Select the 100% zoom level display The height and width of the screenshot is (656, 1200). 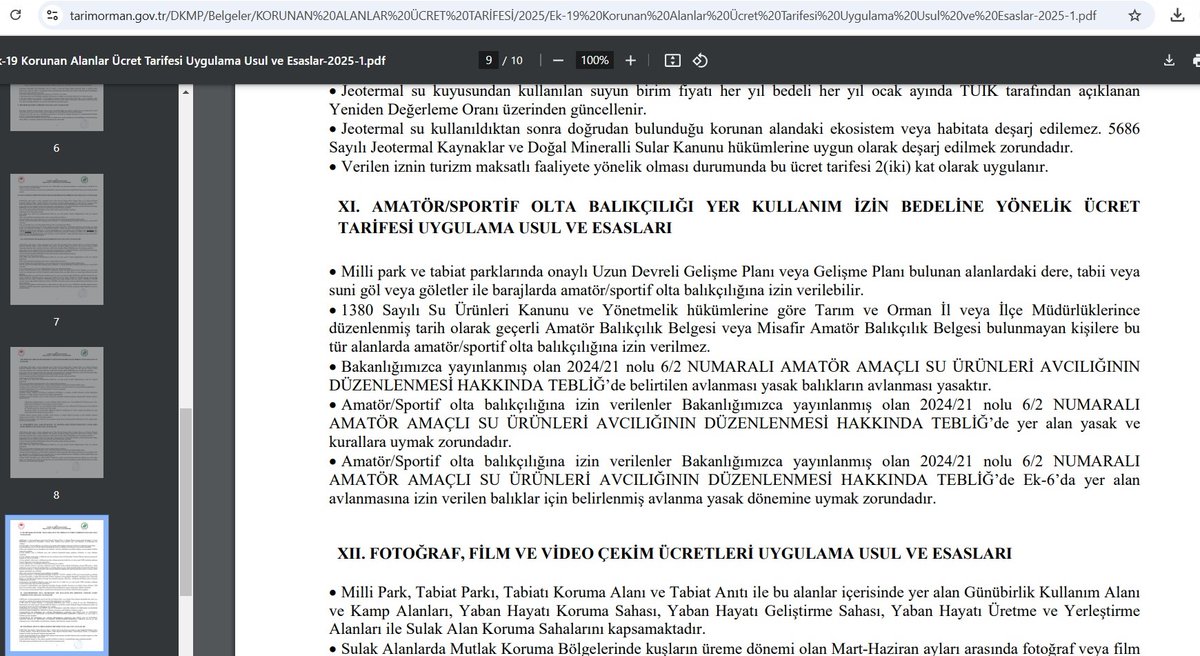pyautogui.click(x=594, y=60)
